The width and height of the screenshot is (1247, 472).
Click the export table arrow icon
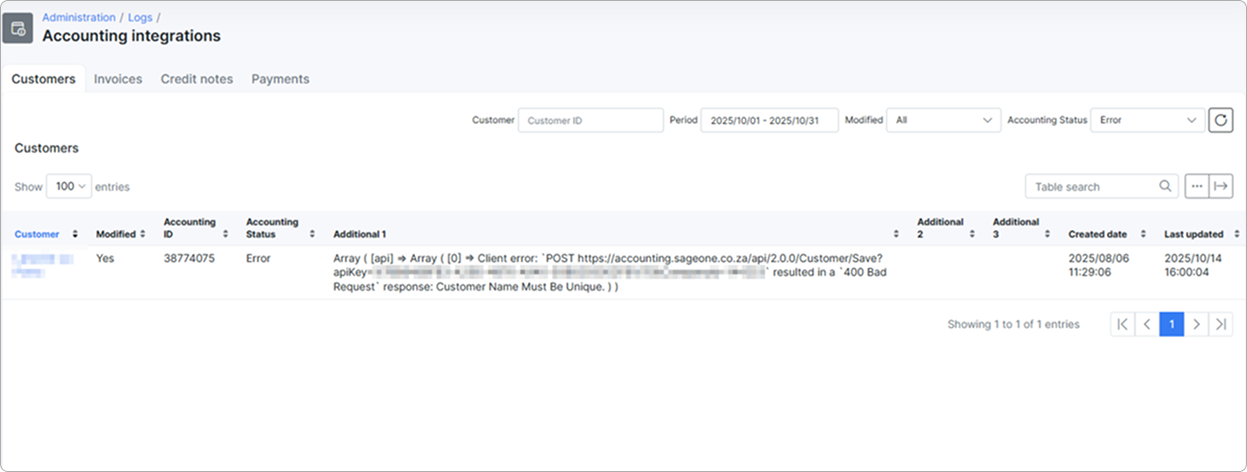[x=1220, y=186]
